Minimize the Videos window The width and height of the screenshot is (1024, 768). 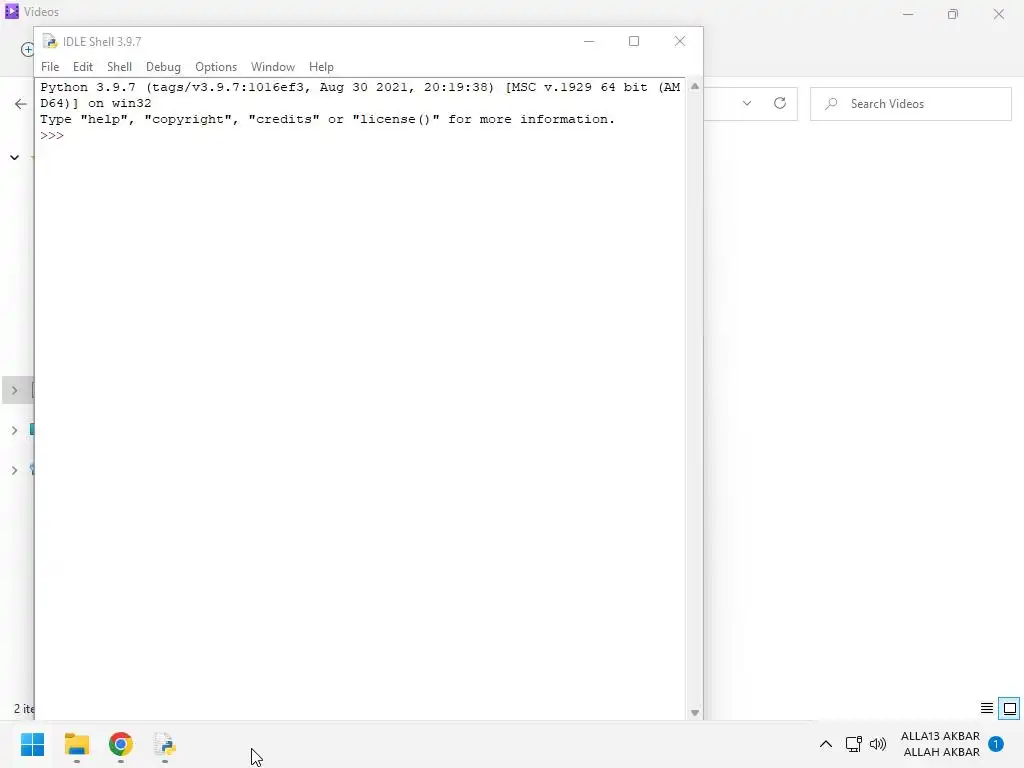[908, 14]
